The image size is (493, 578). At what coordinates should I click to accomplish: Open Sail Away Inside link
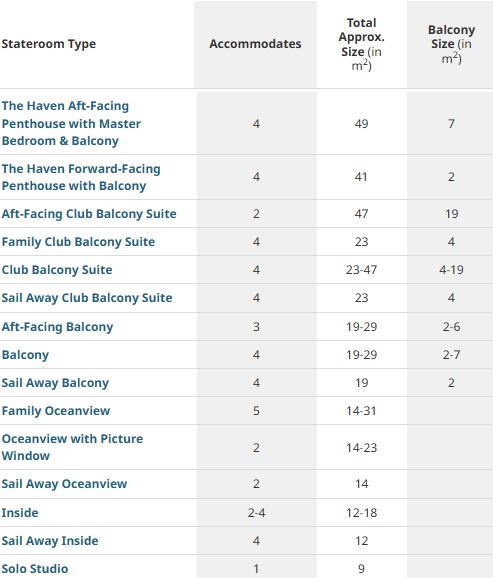50,541
